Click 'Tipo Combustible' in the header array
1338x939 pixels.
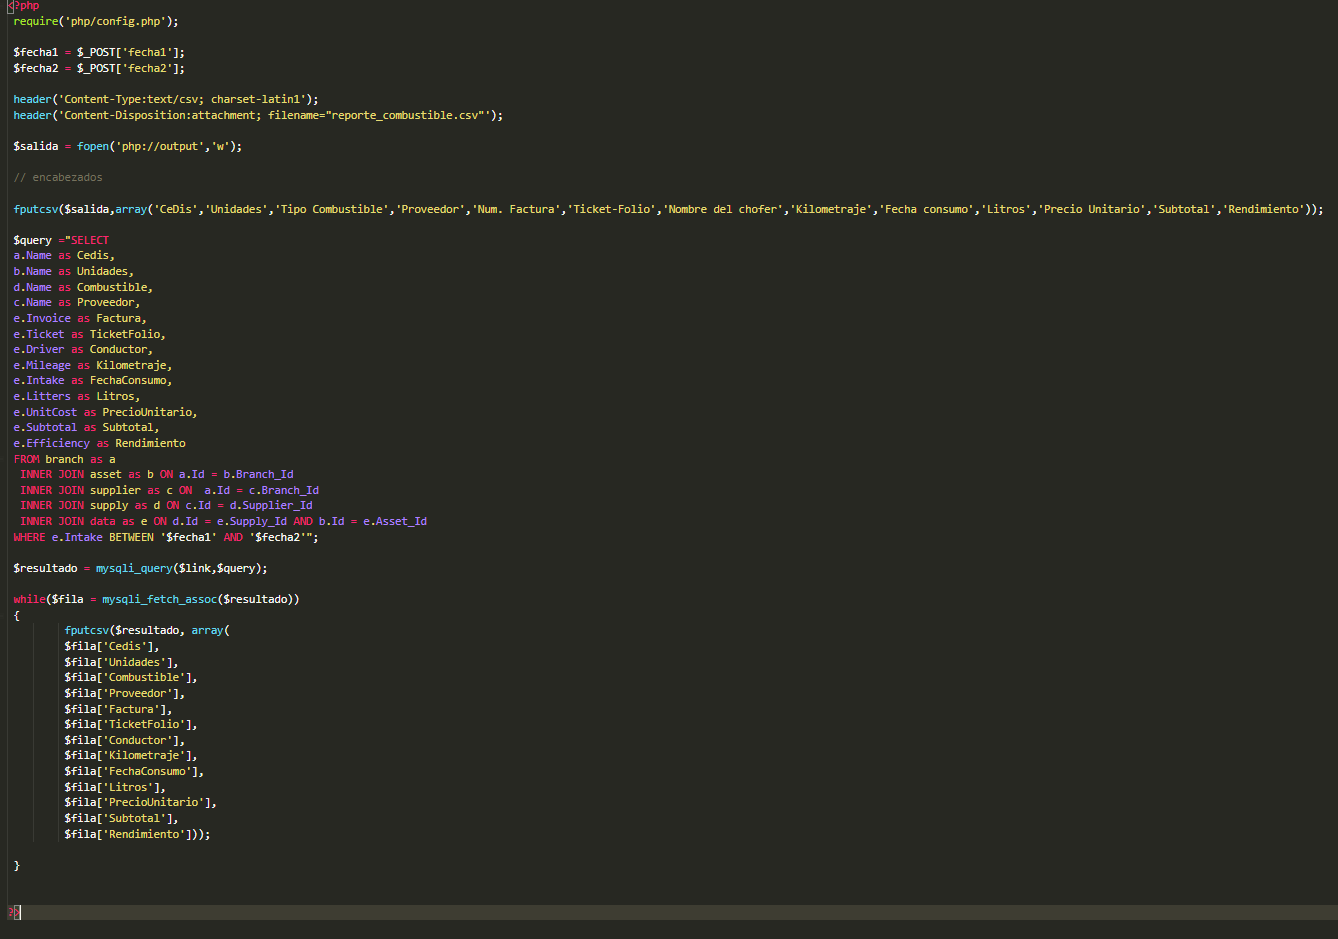click(332, 209)
